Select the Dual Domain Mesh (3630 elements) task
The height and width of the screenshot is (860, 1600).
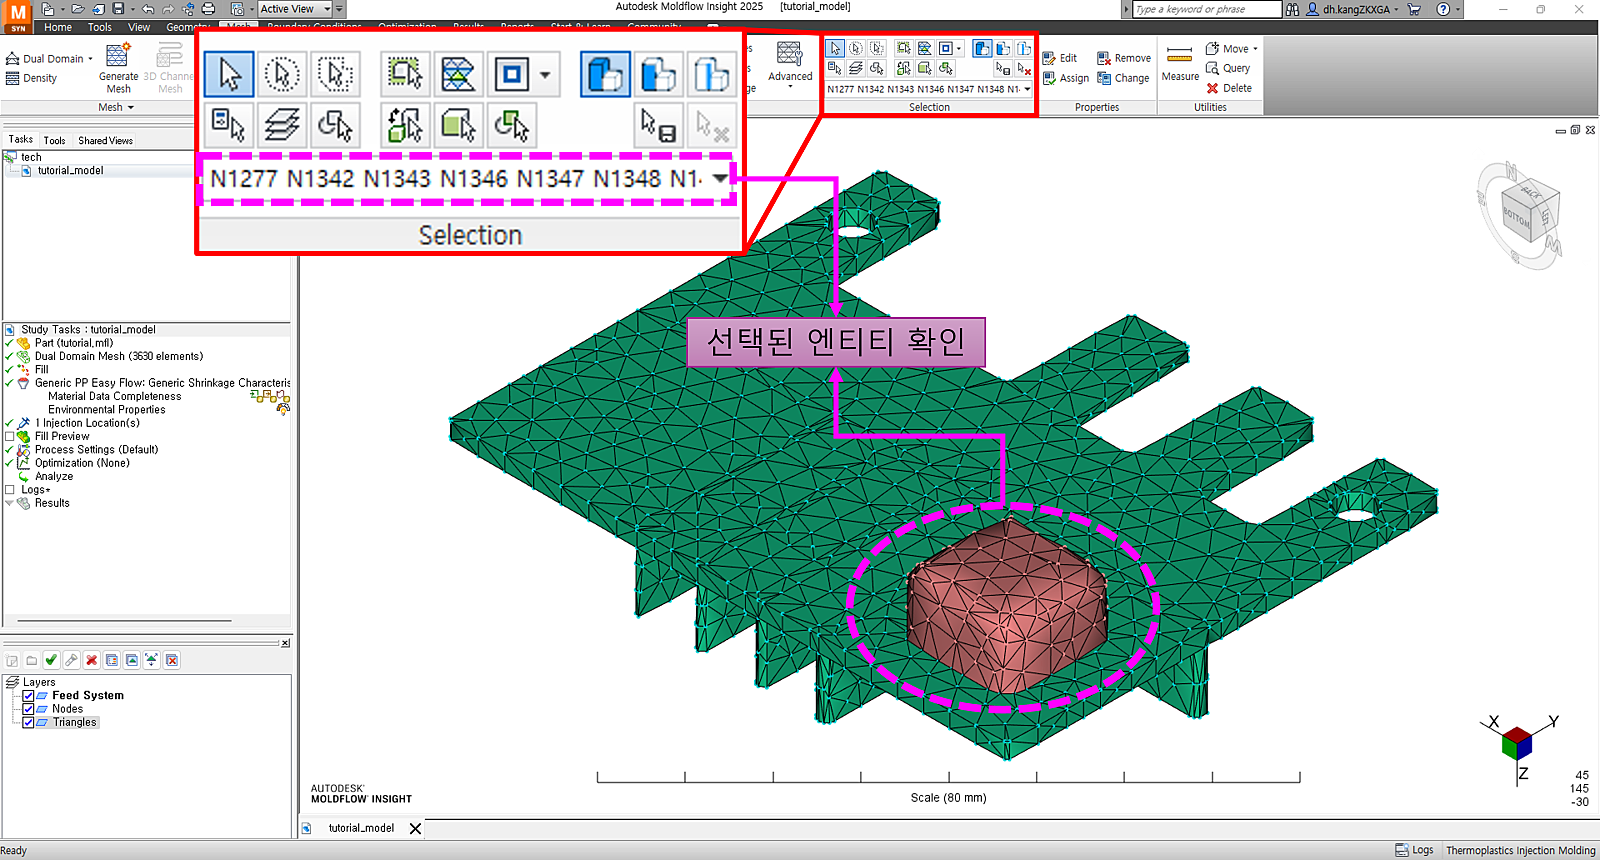(118, 357)
